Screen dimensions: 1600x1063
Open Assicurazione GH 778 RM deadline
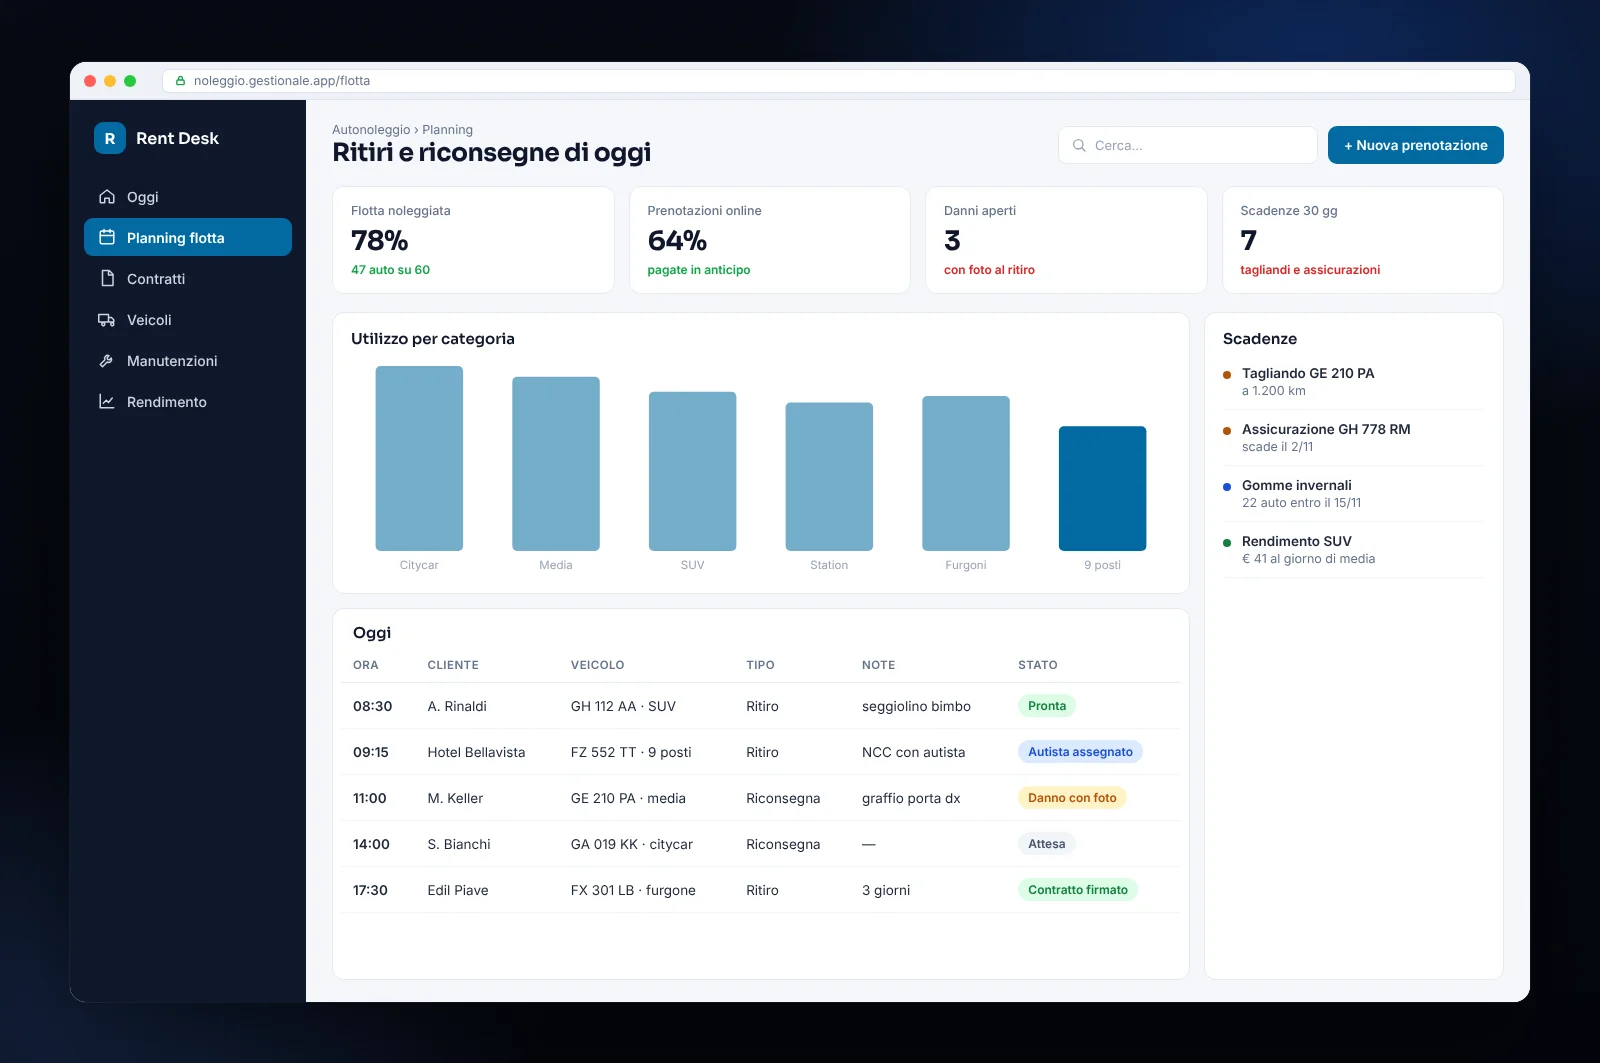pyautogui.click(x=1354, y=438)
